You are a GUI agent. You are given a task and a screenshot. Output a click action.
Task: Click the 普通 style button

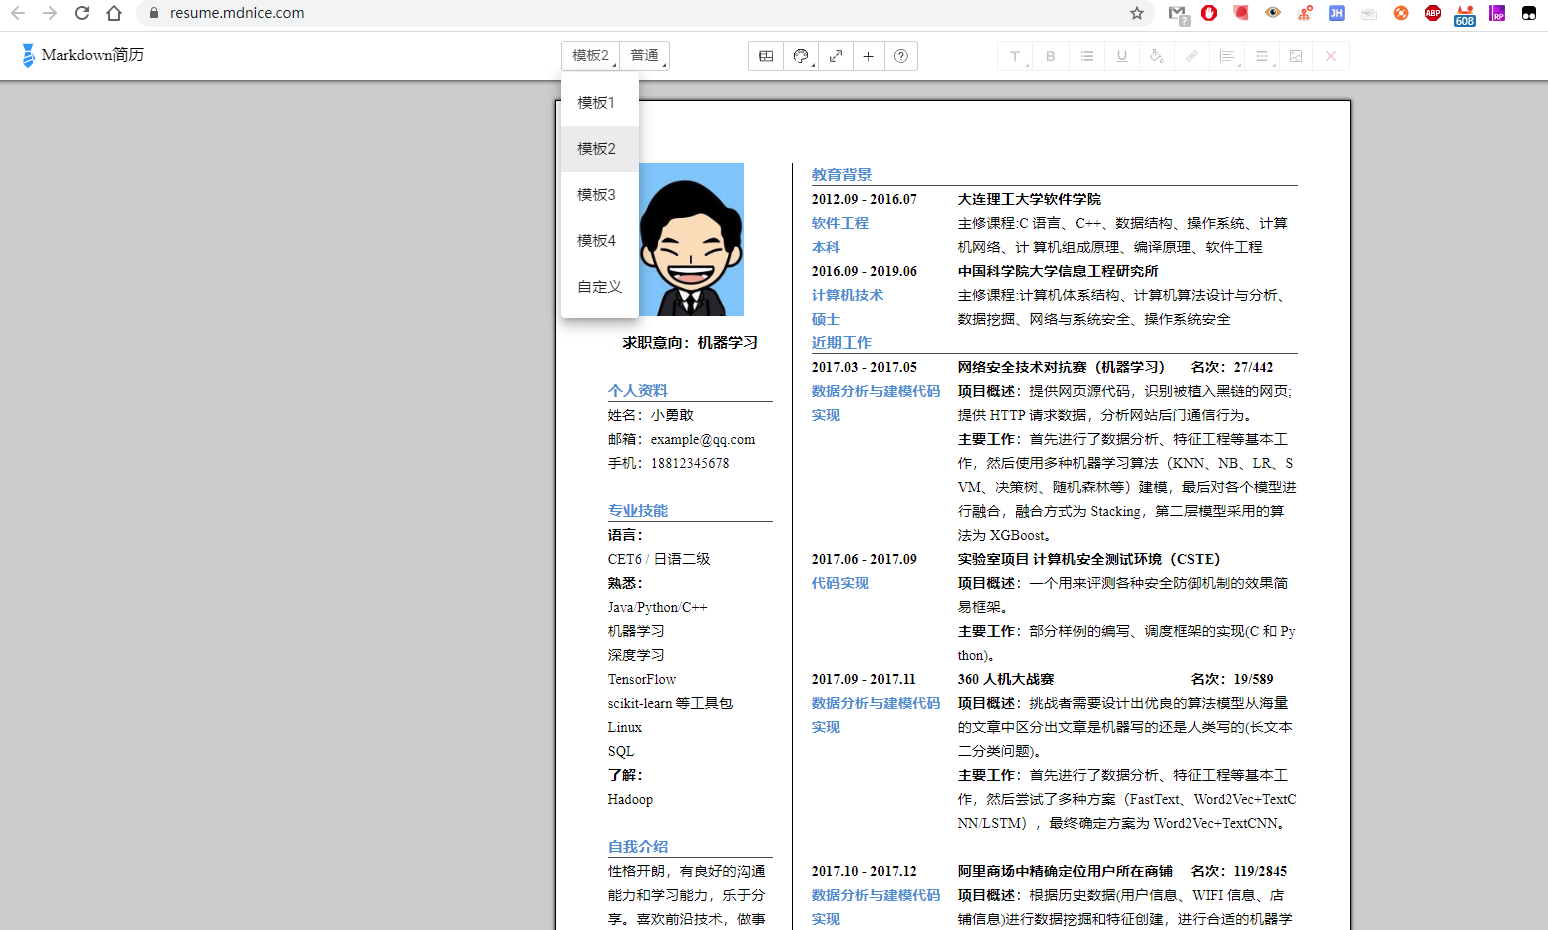pyautogui.click(x=644, y=56)
